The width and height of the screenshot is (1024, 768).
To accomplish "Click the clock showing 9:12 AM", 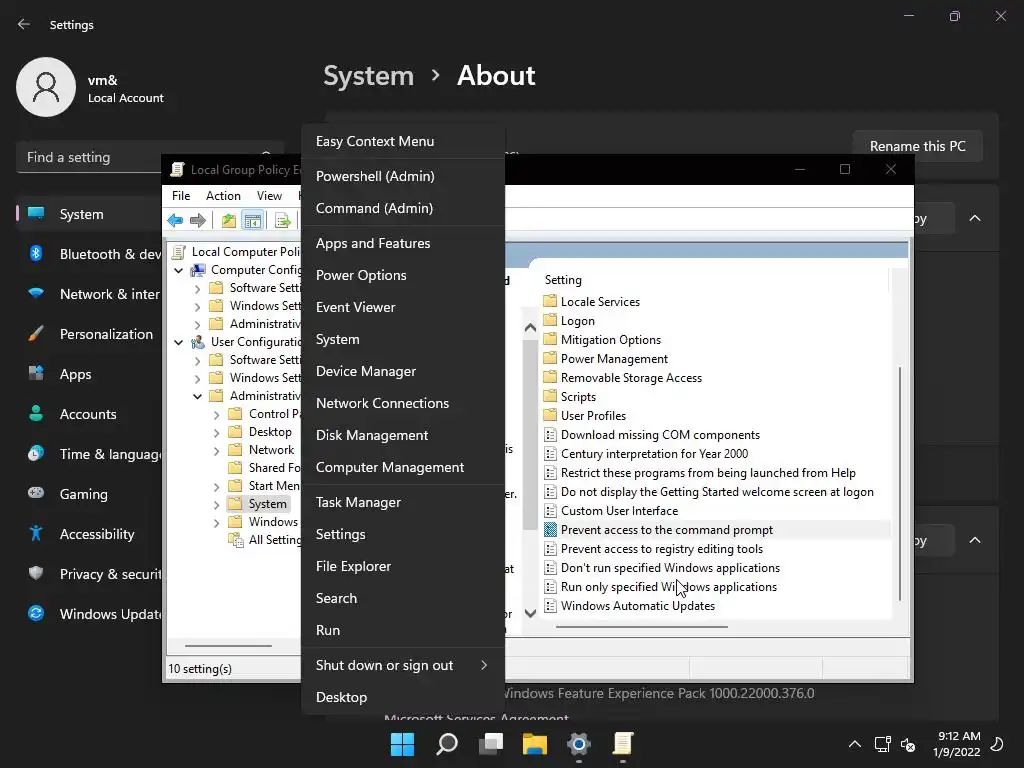I will click(x=959, y=736).
